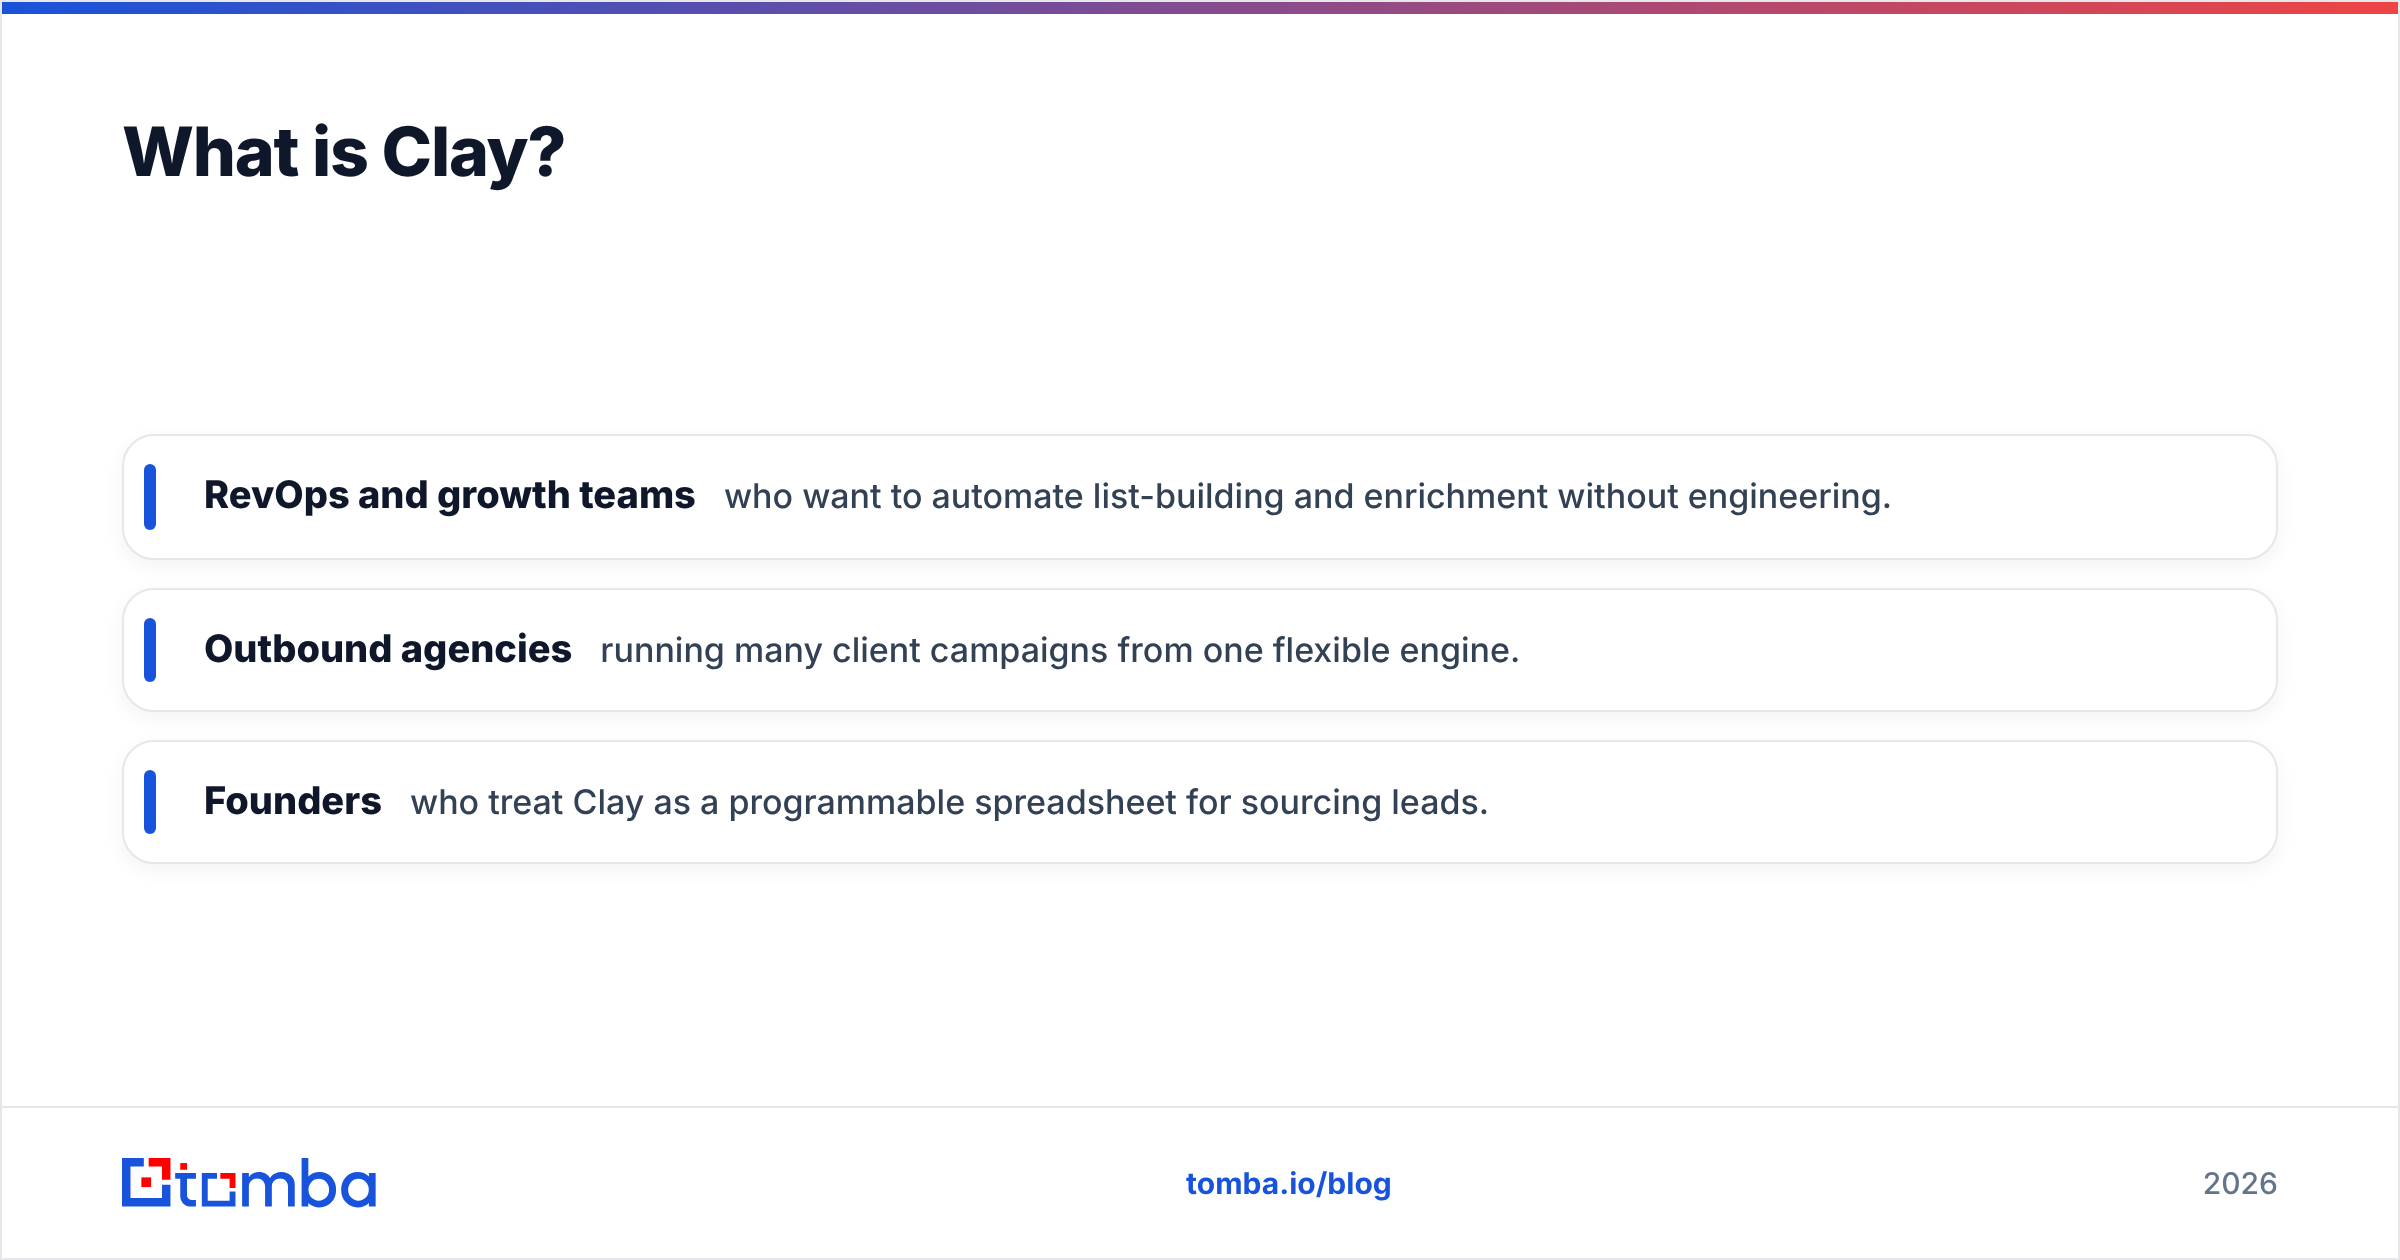Click the 'Founders' bold label

coord(292,802)
